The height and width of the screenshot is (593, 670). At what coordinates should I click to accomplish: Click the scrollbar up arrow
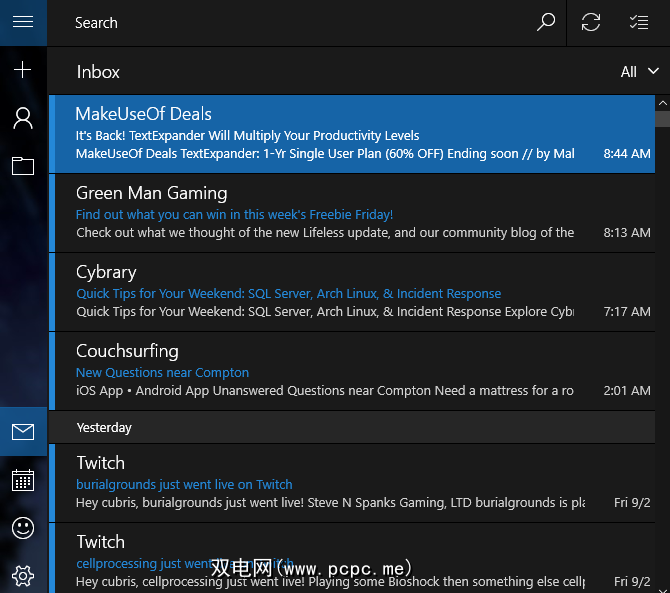pyautogui.click(x=662, y=102)
